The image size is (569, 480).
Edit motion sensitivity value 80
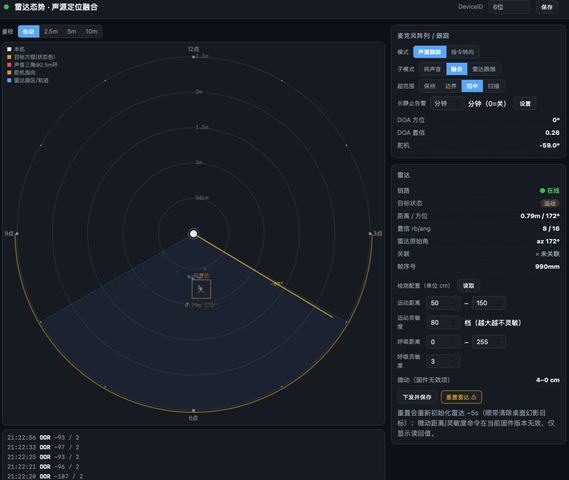(x=443, y=323)
